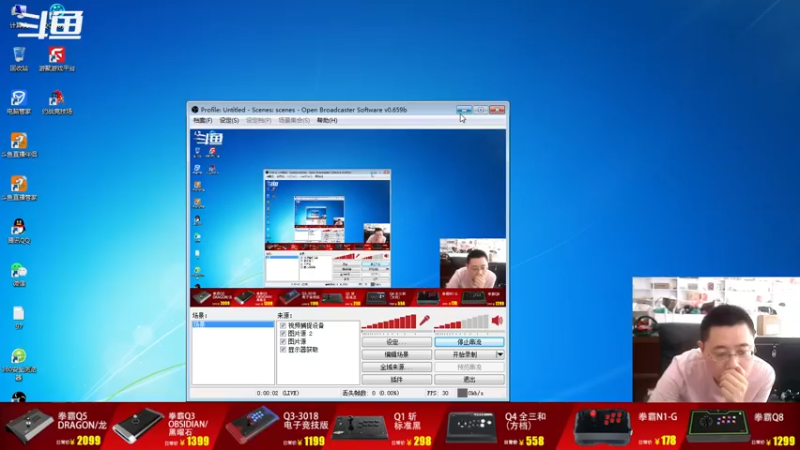Mute the microphone via OBS mic icon

pos(424,321)
